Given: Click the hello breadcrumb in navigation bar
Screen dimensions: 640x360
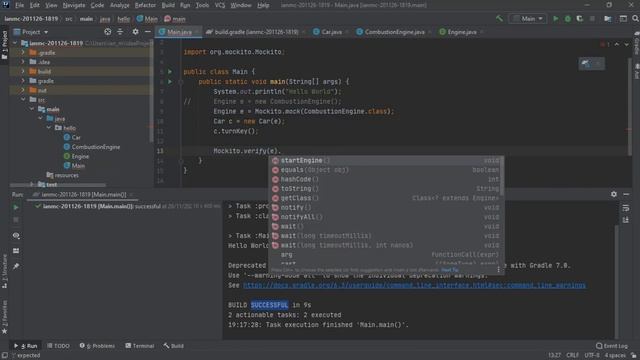Looking at the screenshot, I should click(x=124, y=19).
